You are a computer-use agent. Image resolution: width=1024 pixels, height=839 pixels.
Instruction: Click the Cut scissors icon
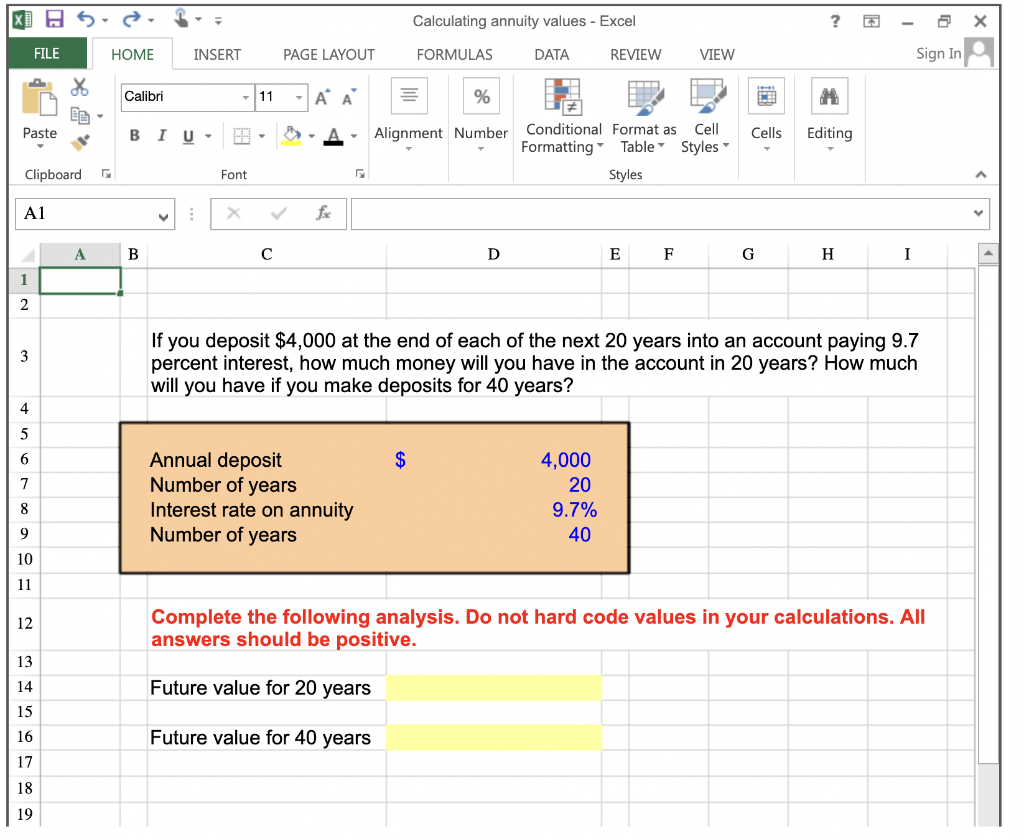click(x=79, y=87)
